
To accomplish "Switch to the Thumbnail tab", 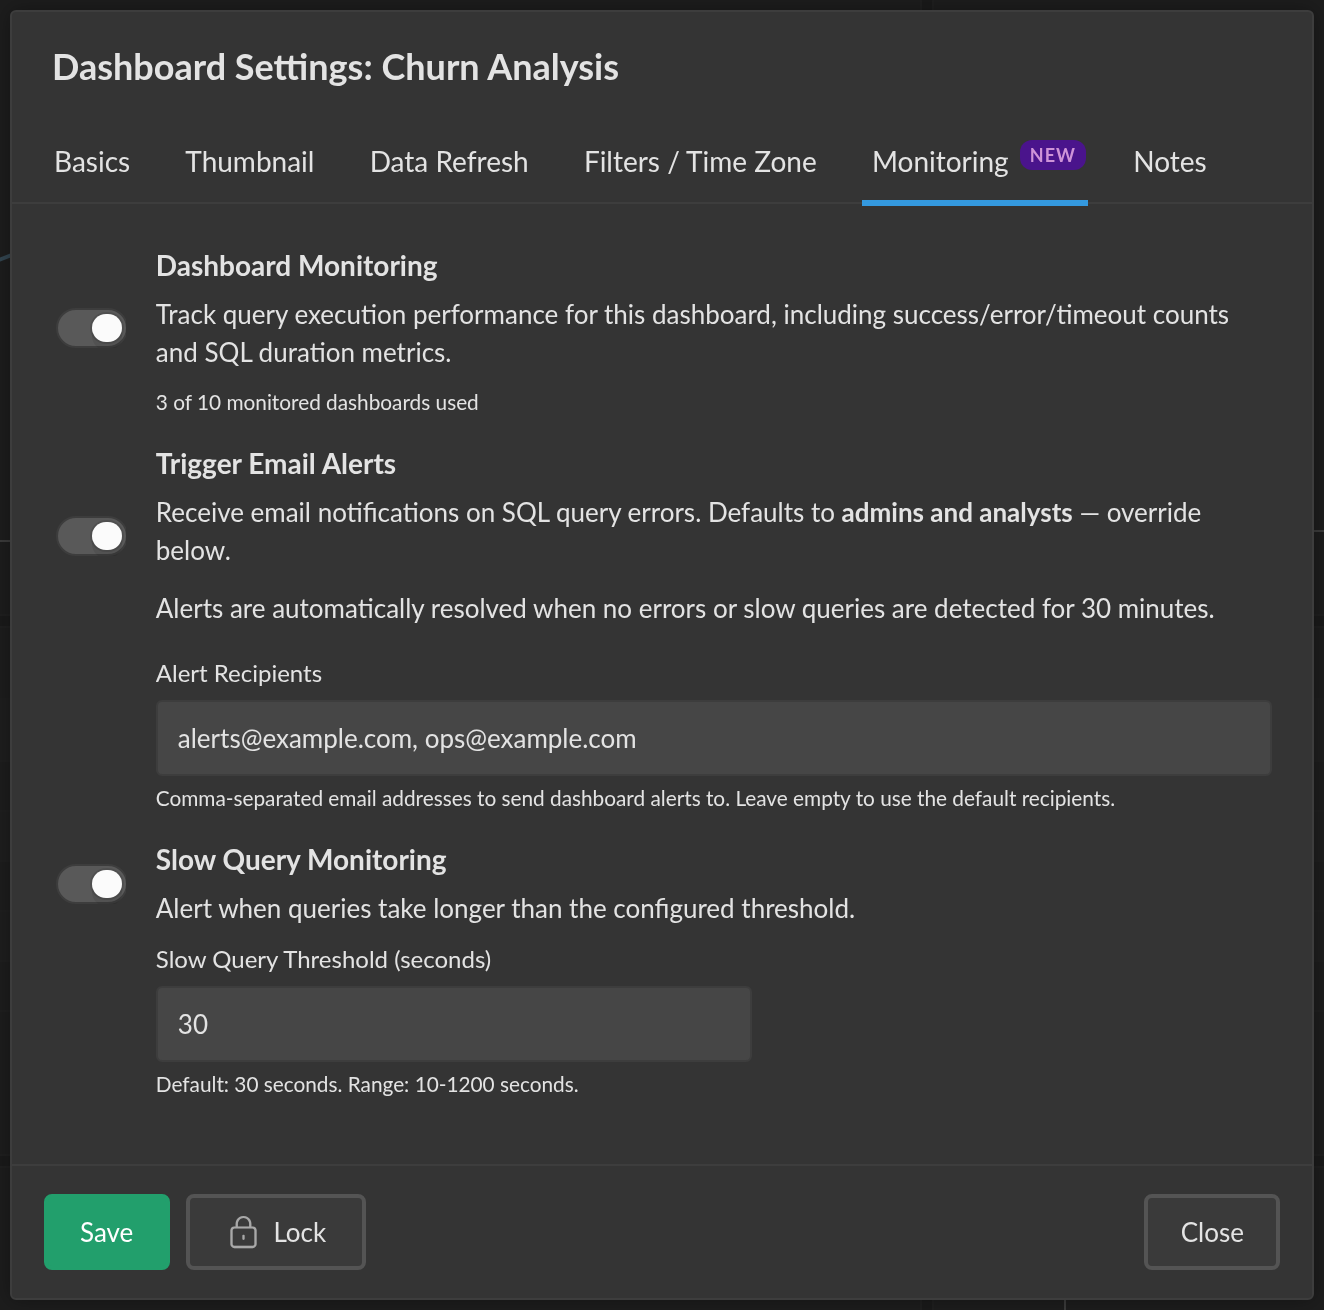I will tap(250, 162).
